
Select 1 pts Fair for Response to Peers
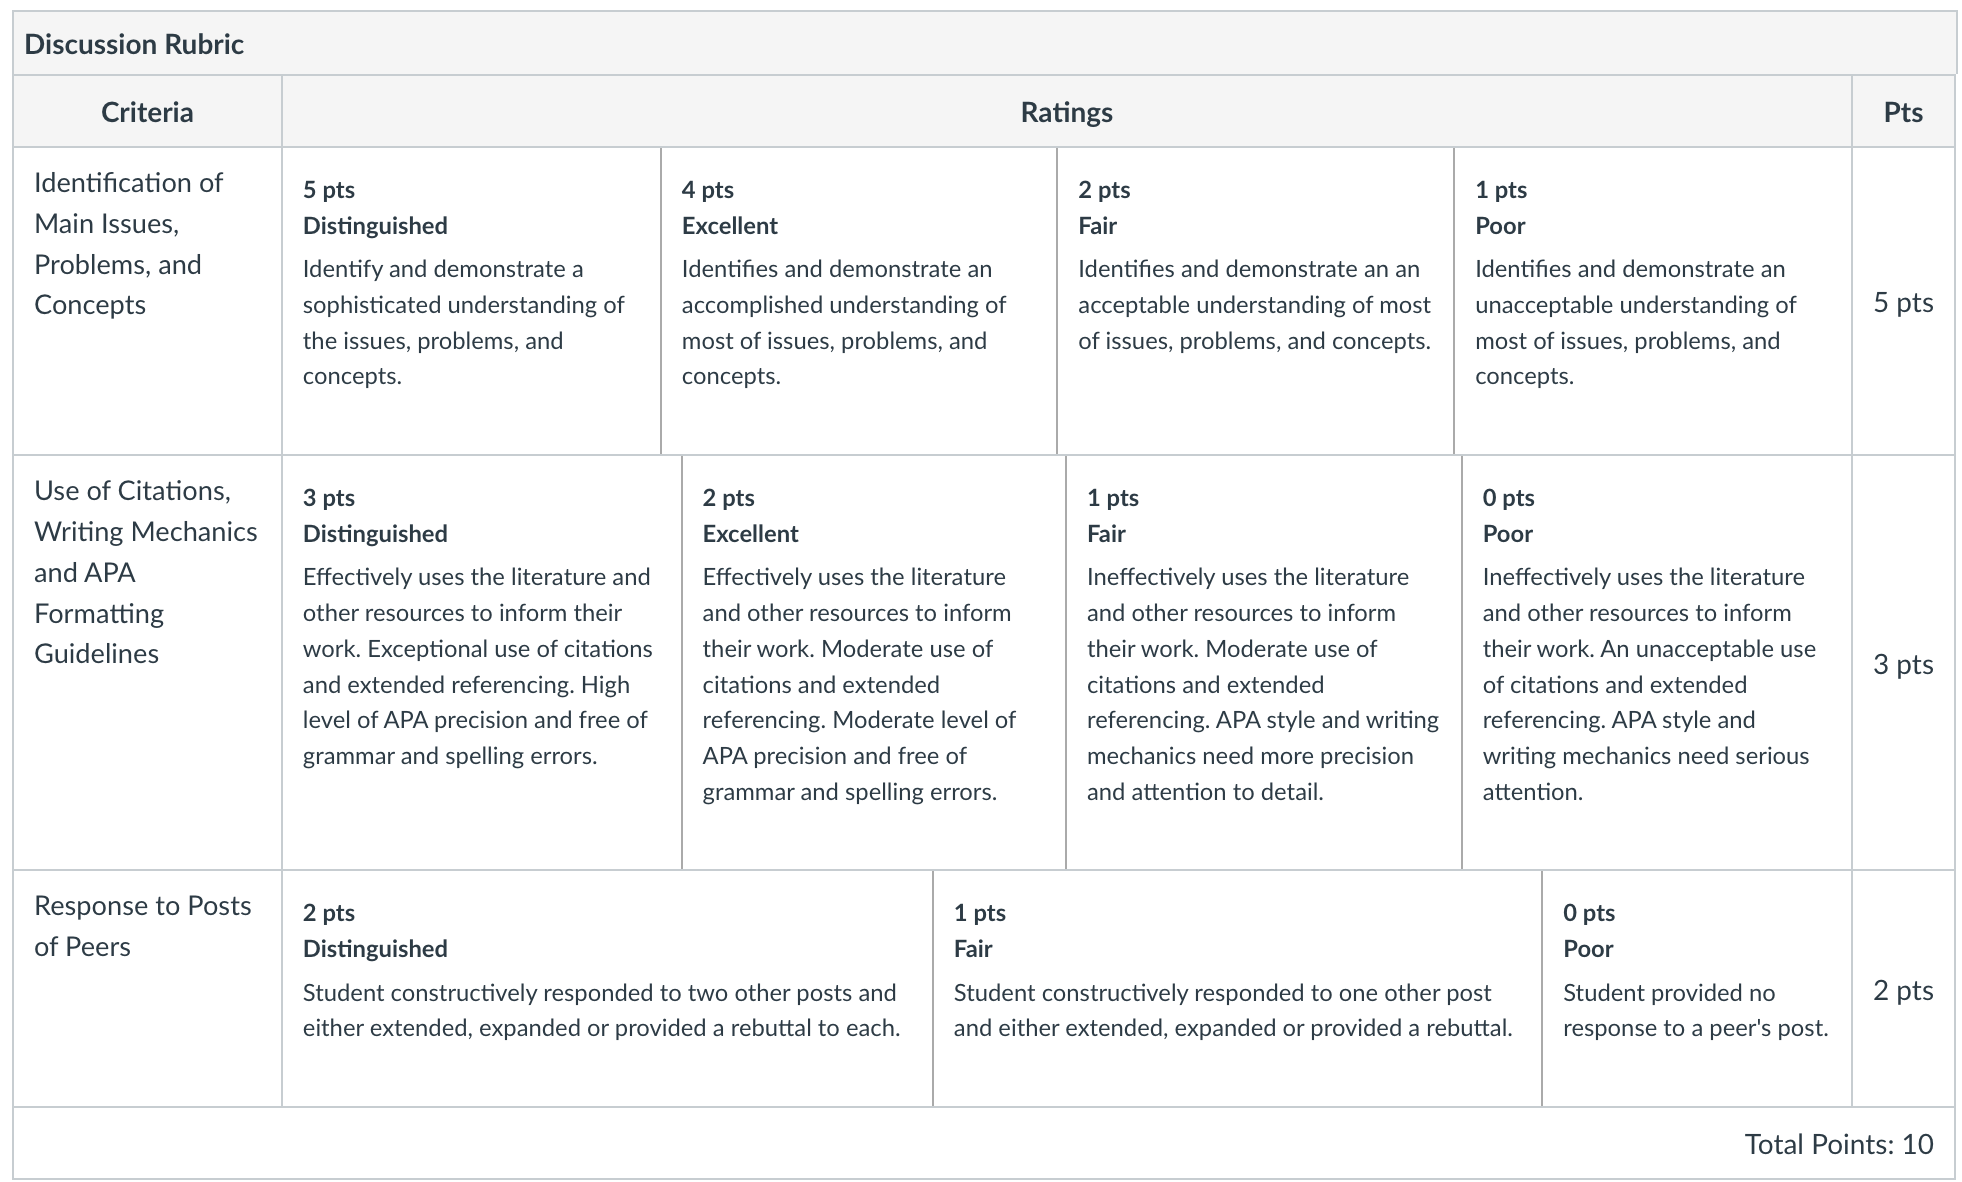(x=1237, y=988)
